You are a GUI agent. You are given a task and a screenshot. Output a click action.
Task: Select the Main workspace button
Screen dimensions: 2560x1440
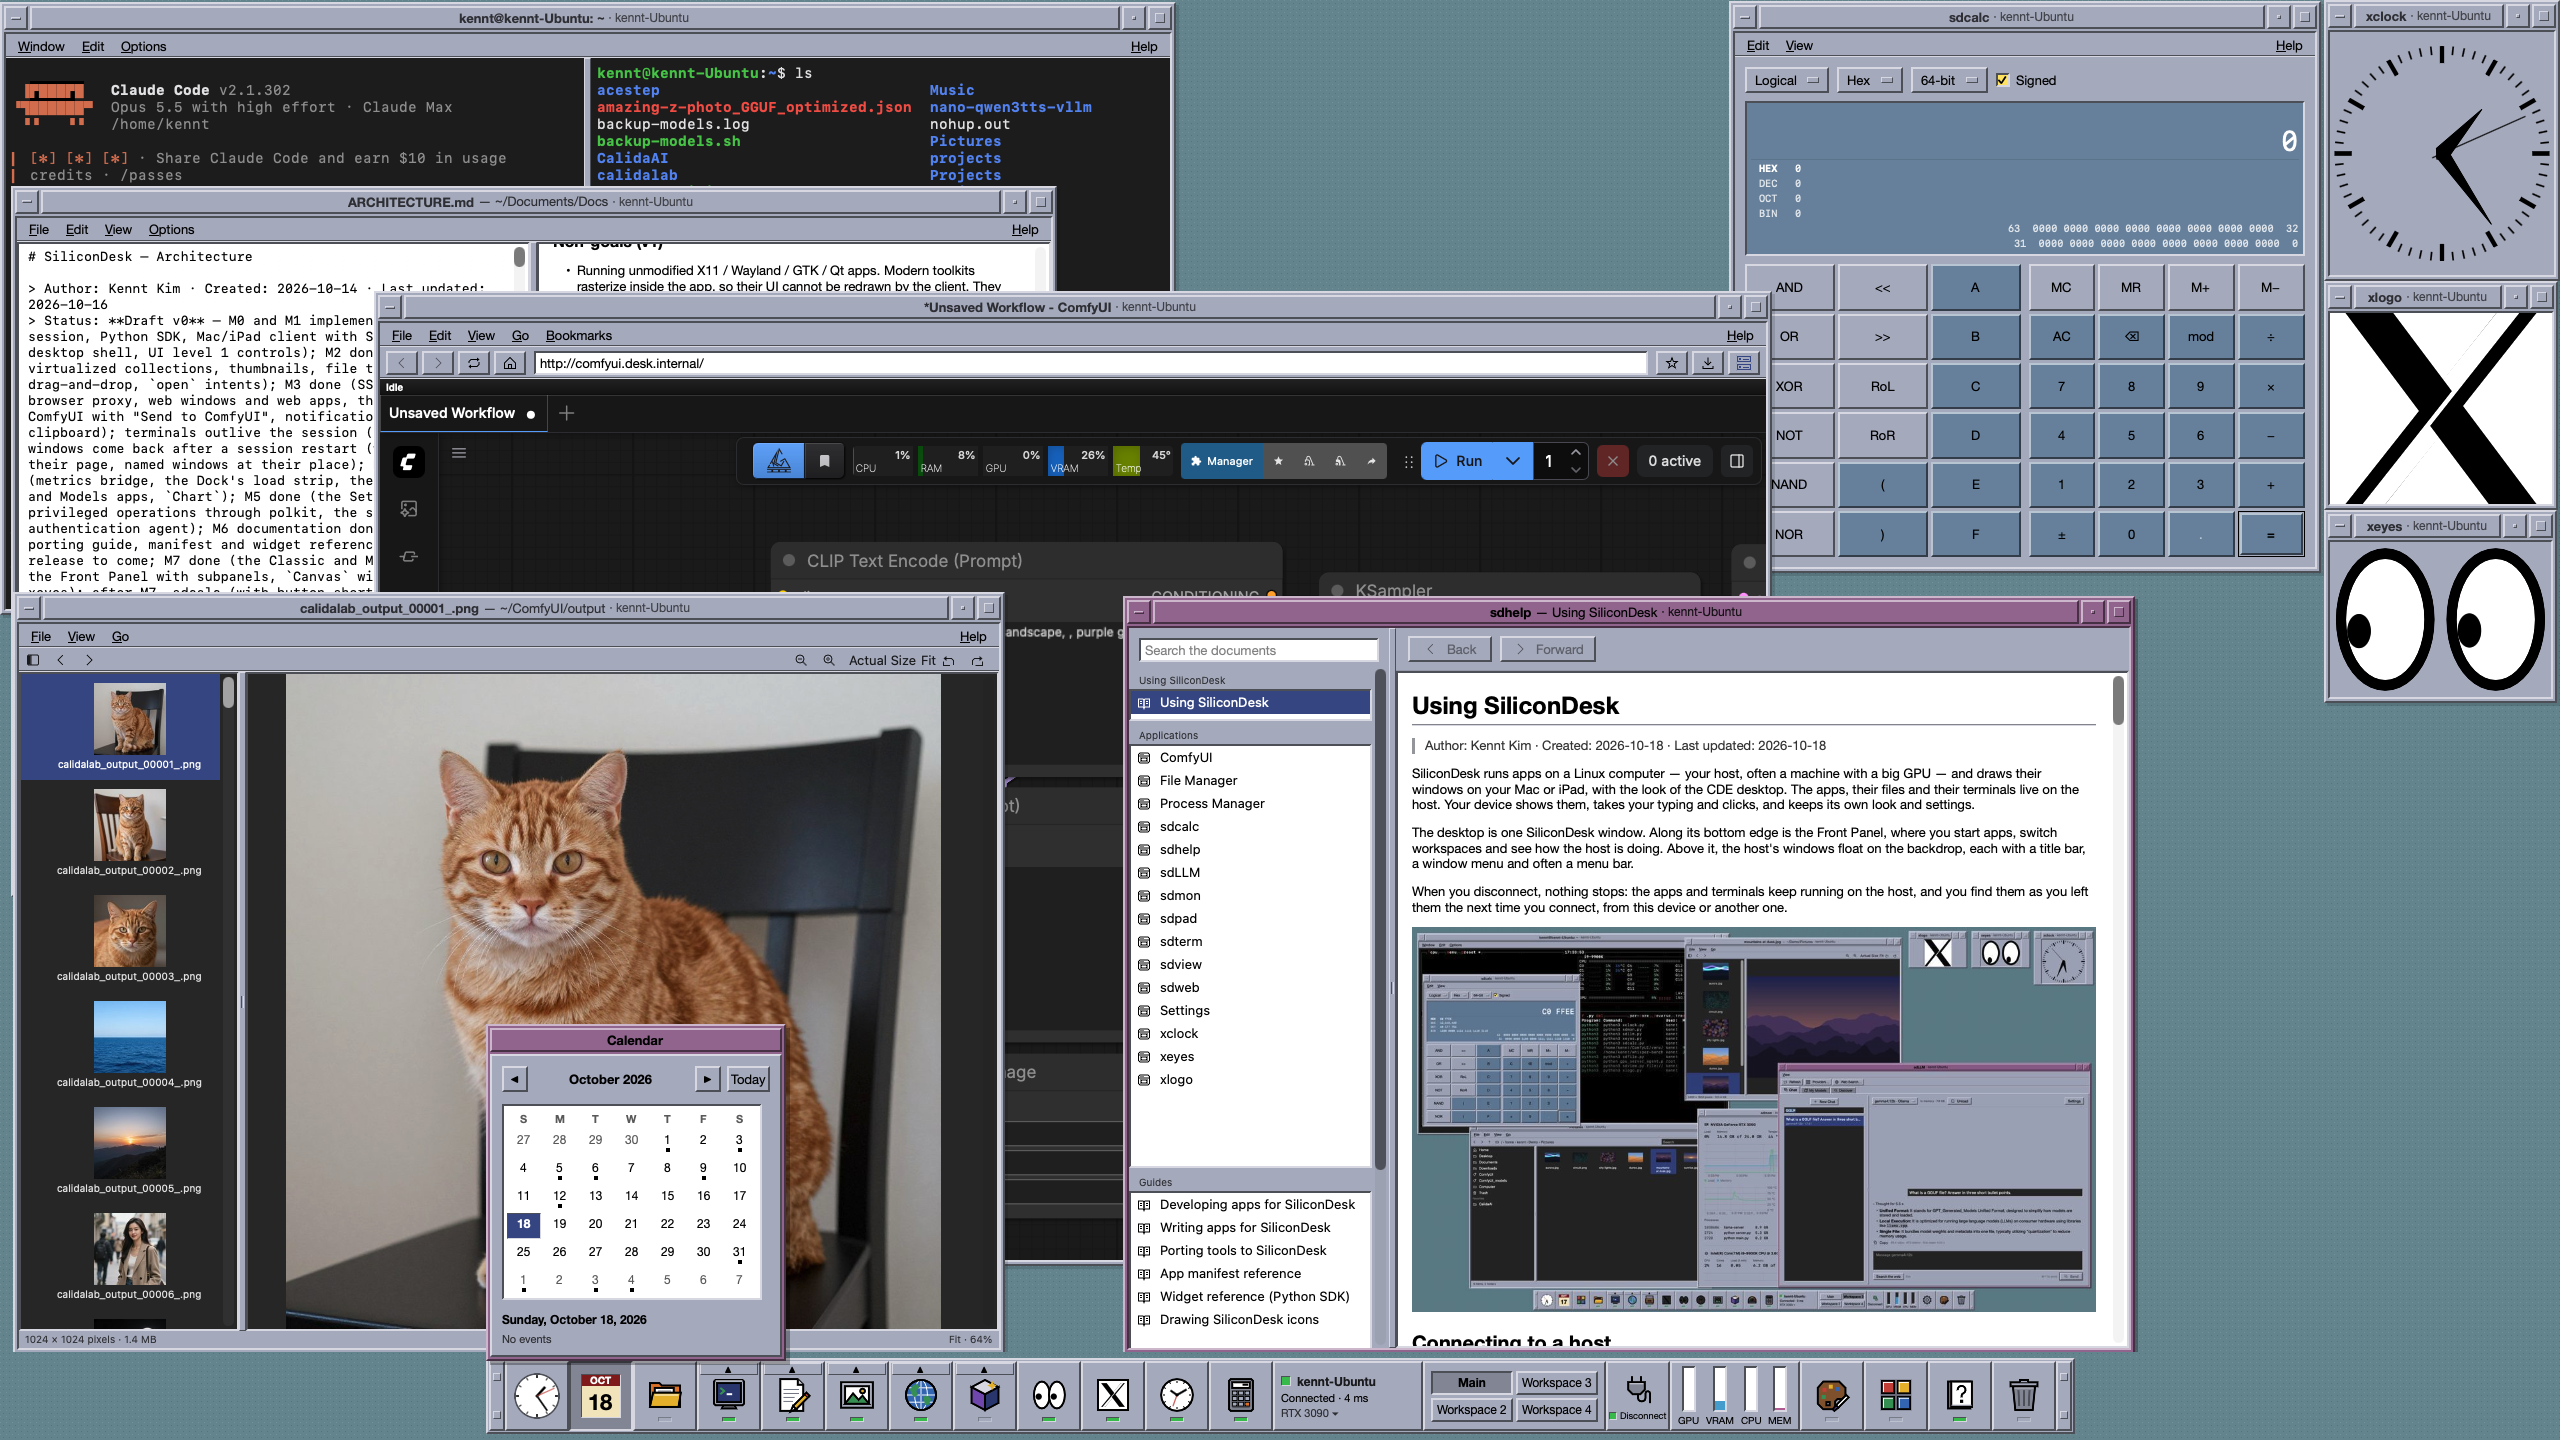coord(1471,1383)
